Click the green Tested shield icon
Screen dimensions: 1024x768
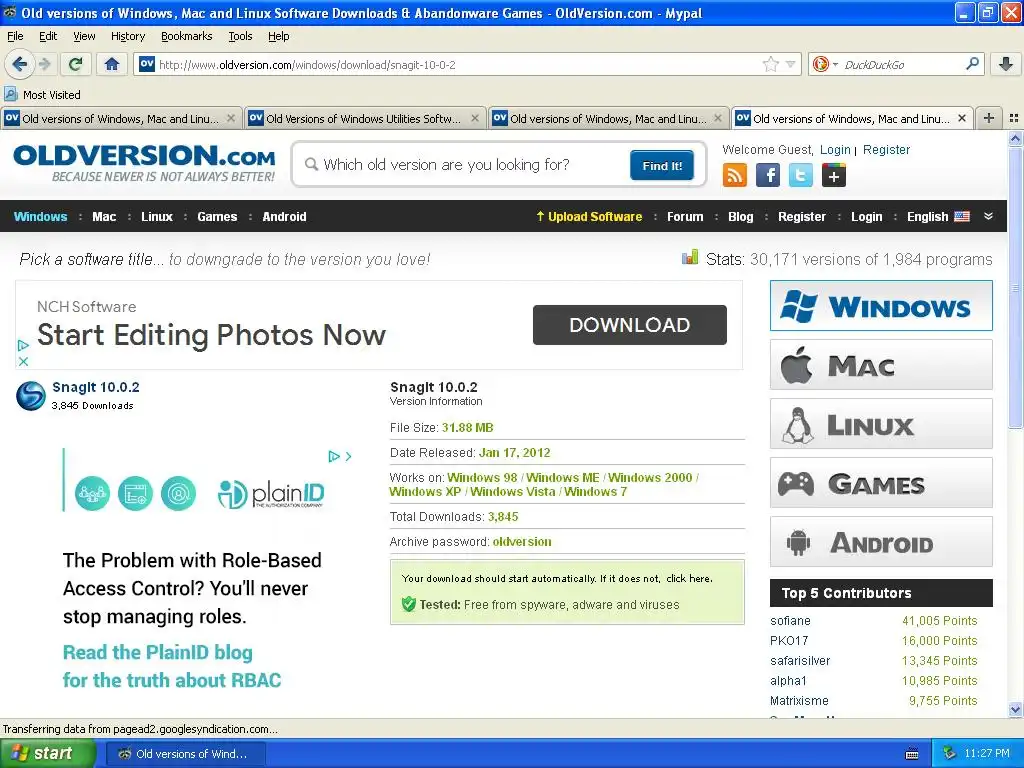(408, 604)
